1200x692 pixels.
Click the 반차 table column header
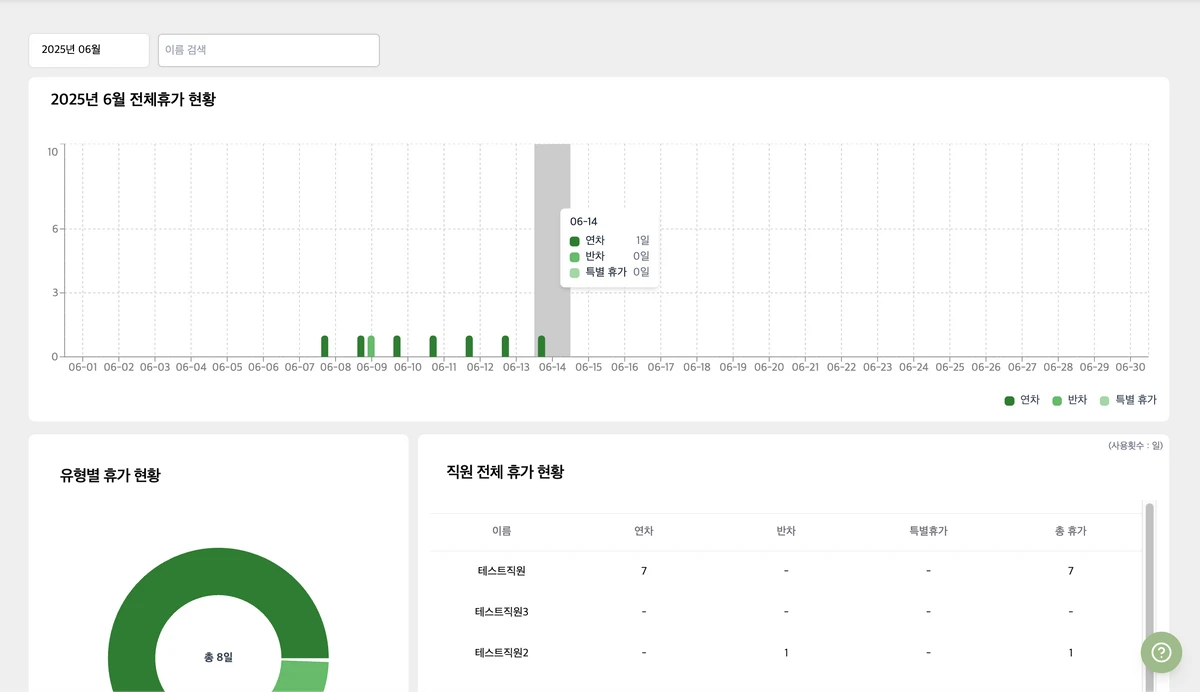click(x=786, y=531)
